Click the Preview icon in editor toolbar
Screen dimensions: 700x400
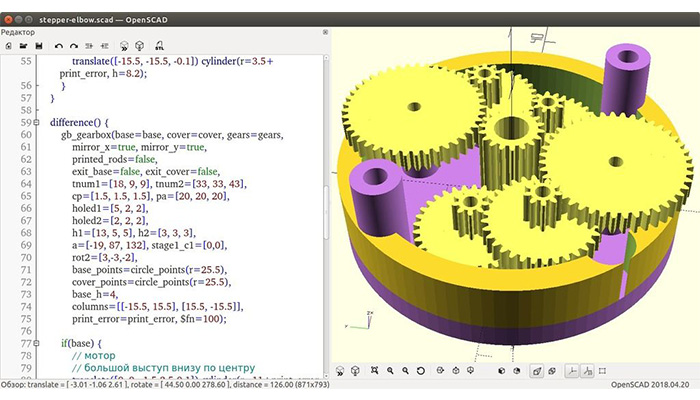click(x=124, y=46)
